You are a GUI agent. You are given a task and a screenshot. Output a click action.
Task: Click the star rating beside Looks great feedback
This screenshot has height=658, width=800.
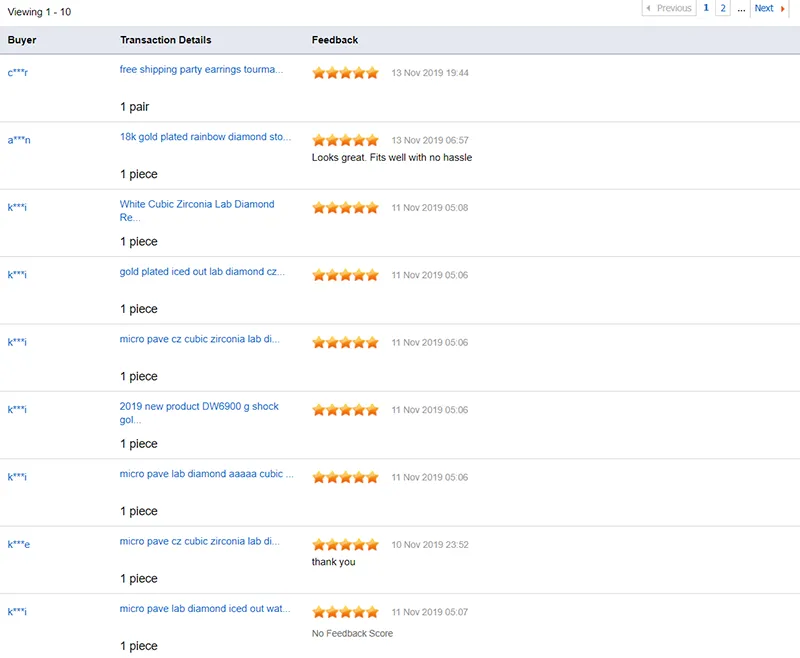pyautogui.click(x=345, y=140)
